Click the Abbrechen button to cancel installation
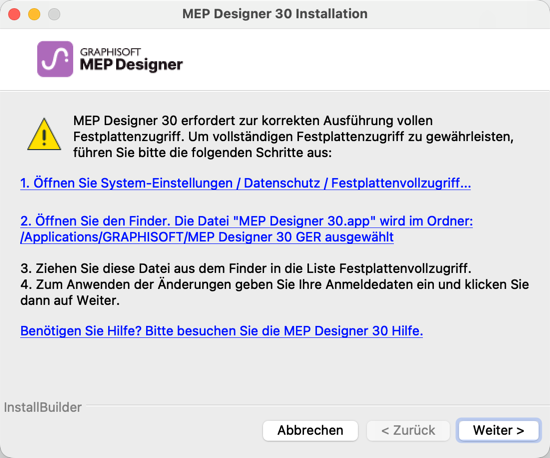This screenshot has height=458, width=550. coord(310,430)
